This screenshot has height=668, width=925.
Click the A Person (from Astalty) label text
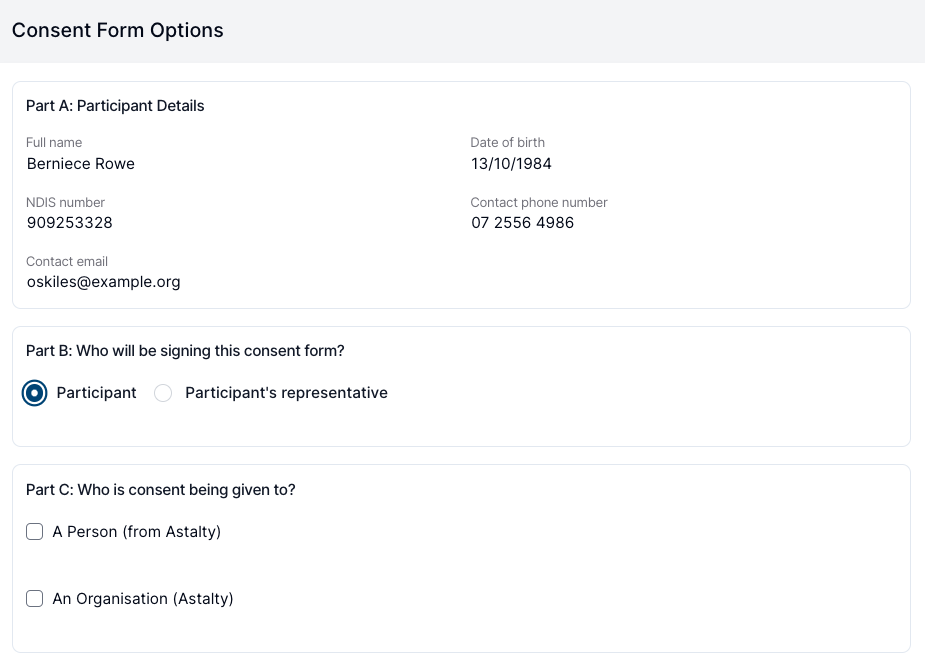[137, 532]
